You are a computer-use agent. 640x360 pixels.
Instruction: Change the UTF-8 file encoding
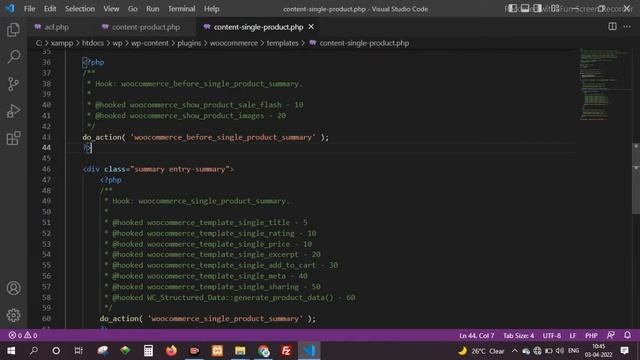pos(551,336)
